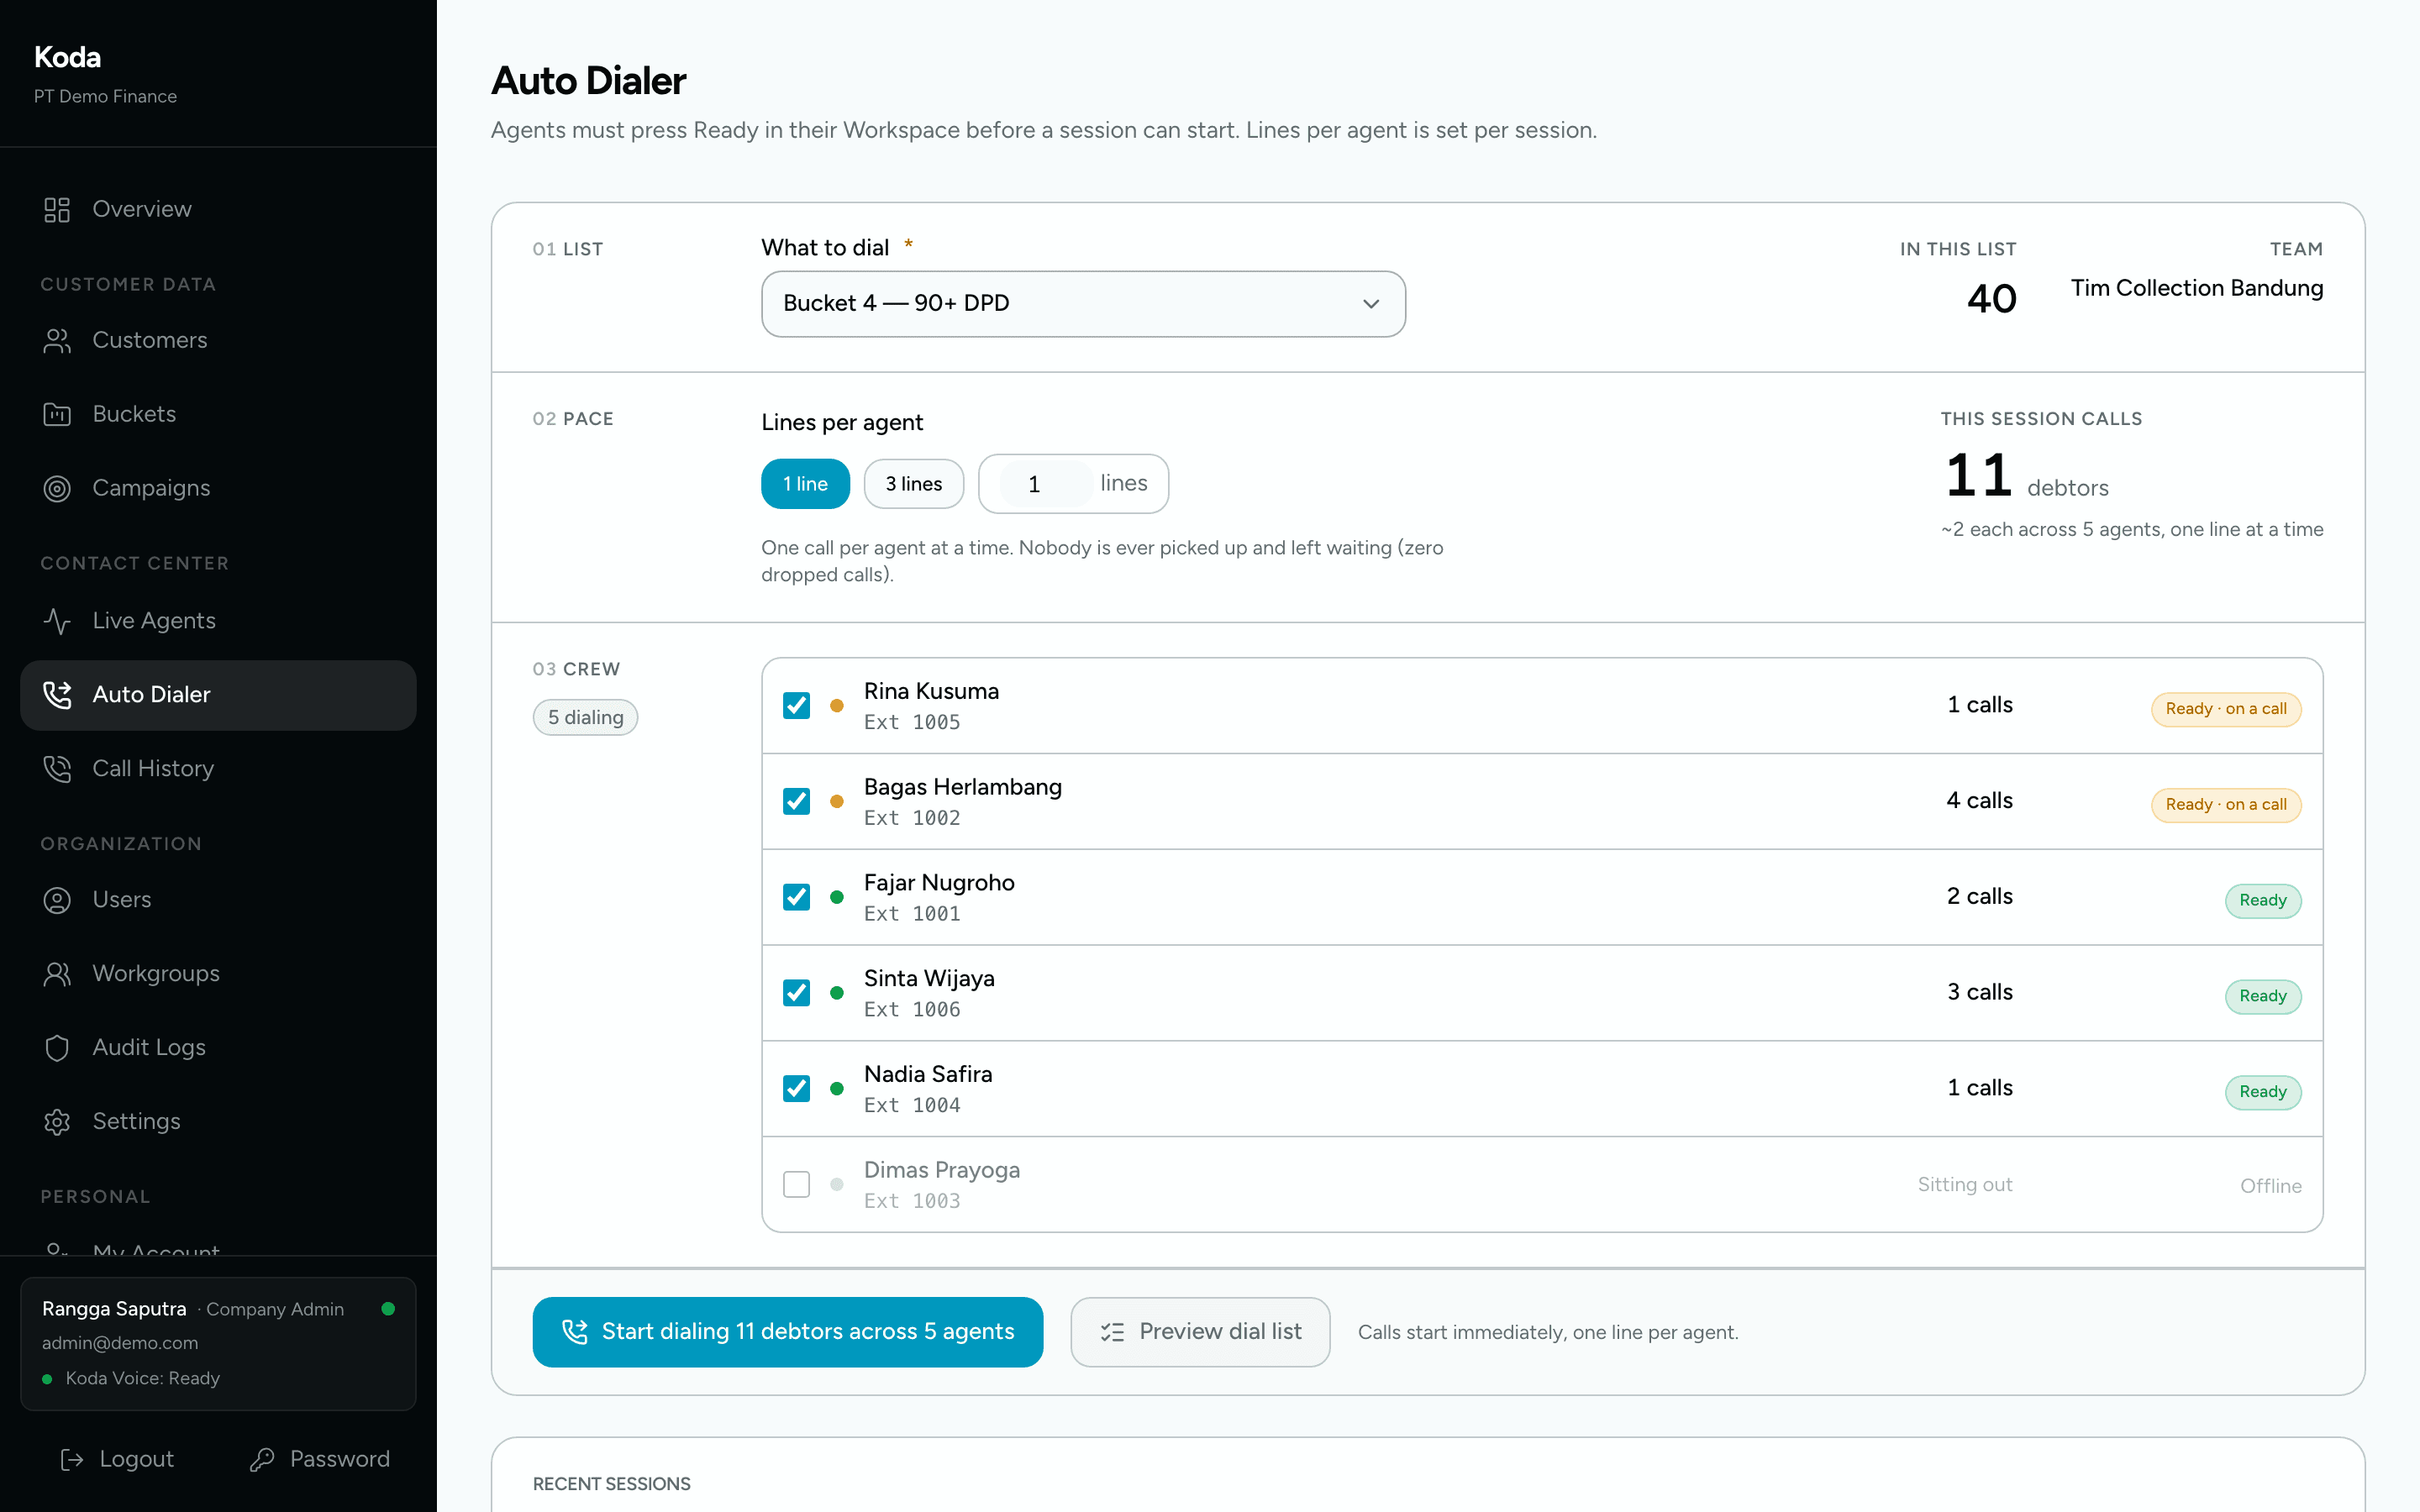Check Dimas Prayoga's checkbox
The width and height of the screenshot is (2420, 1512).
tap(796, 1185)
